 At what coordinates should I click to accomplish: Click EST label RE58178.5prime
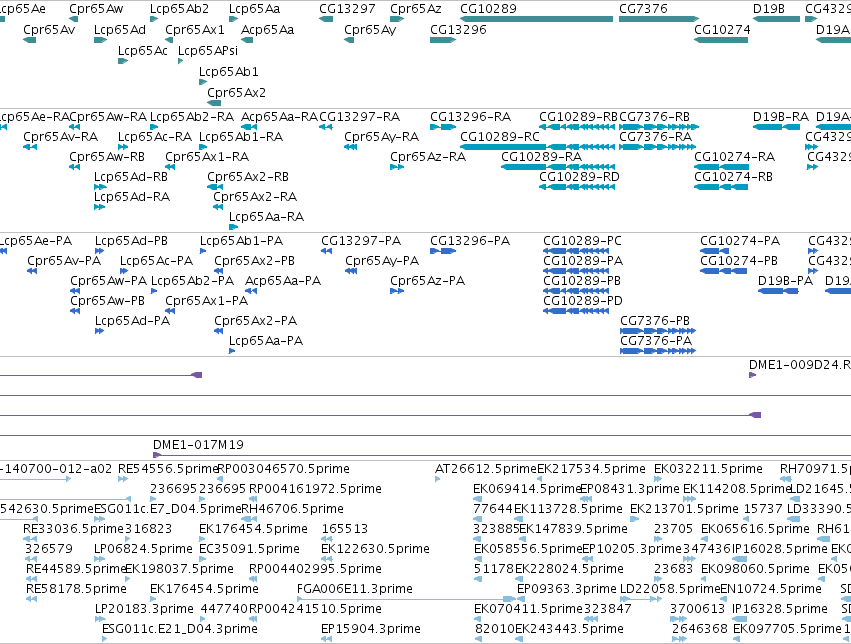coord(77,589)
